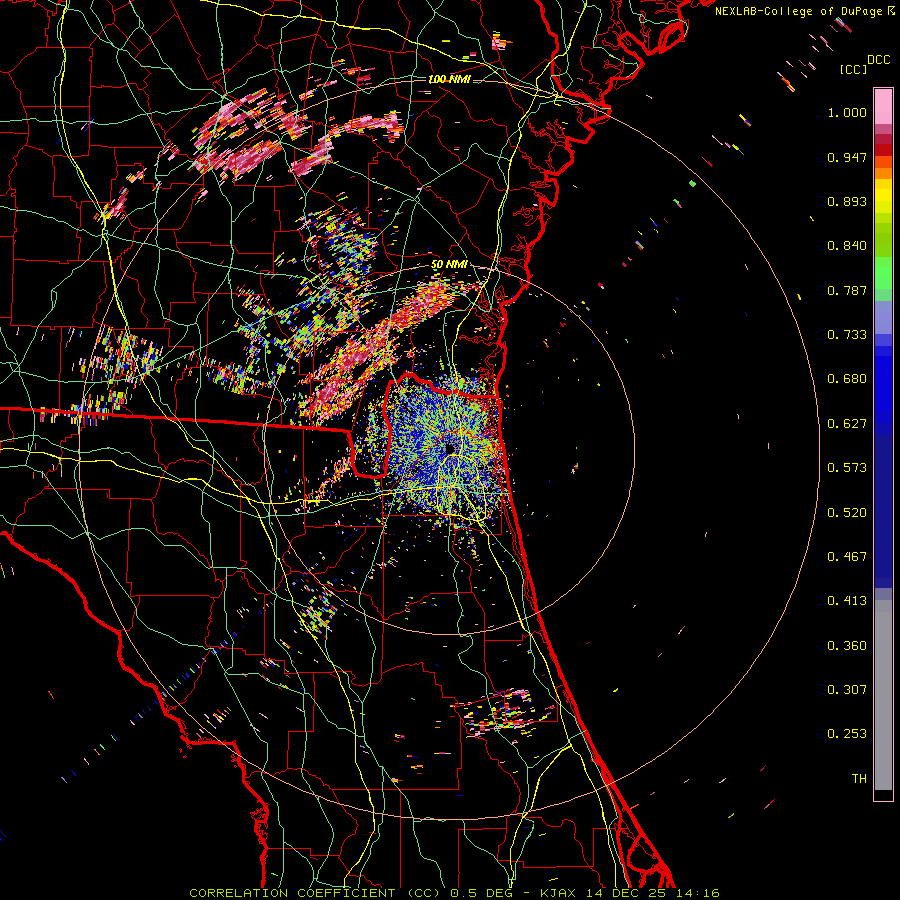The height and width of the screenshot is (900, 900).
Task: Click the 0.360 scale value
Action: (x=847, y=646)
